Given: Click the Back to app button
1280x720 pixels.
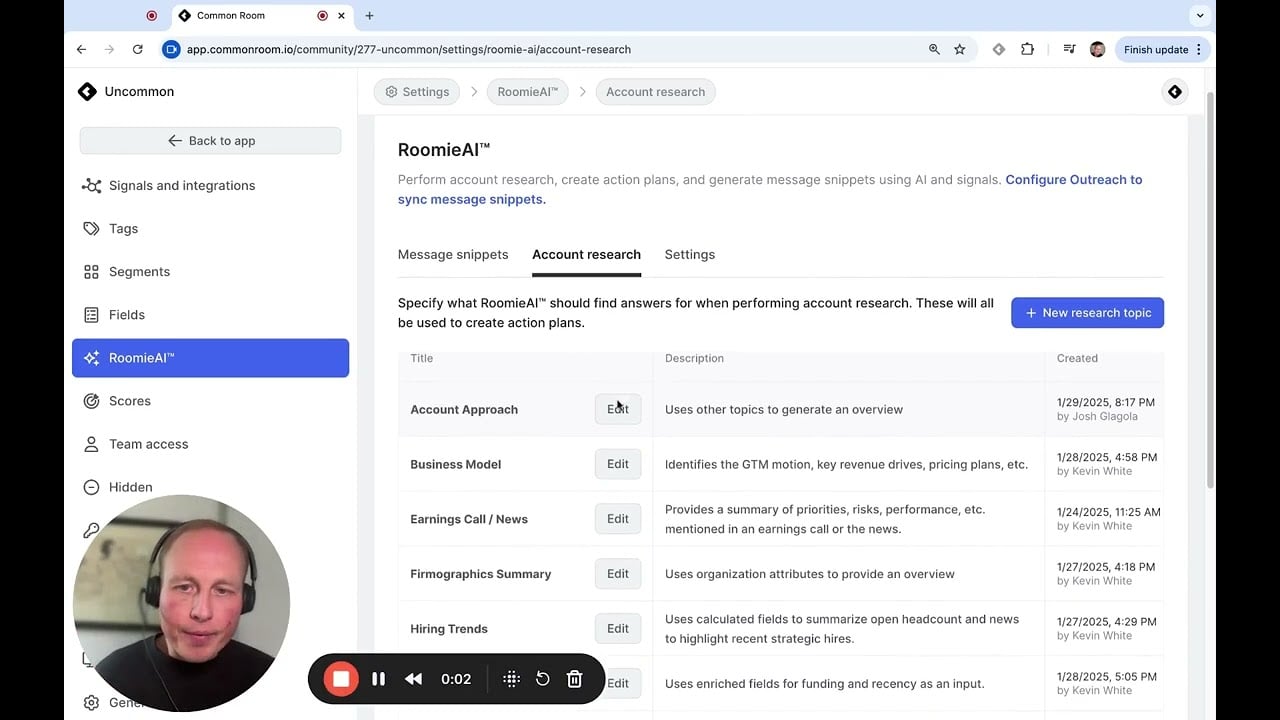Looking at the screenshot, I should coord(210,141).
